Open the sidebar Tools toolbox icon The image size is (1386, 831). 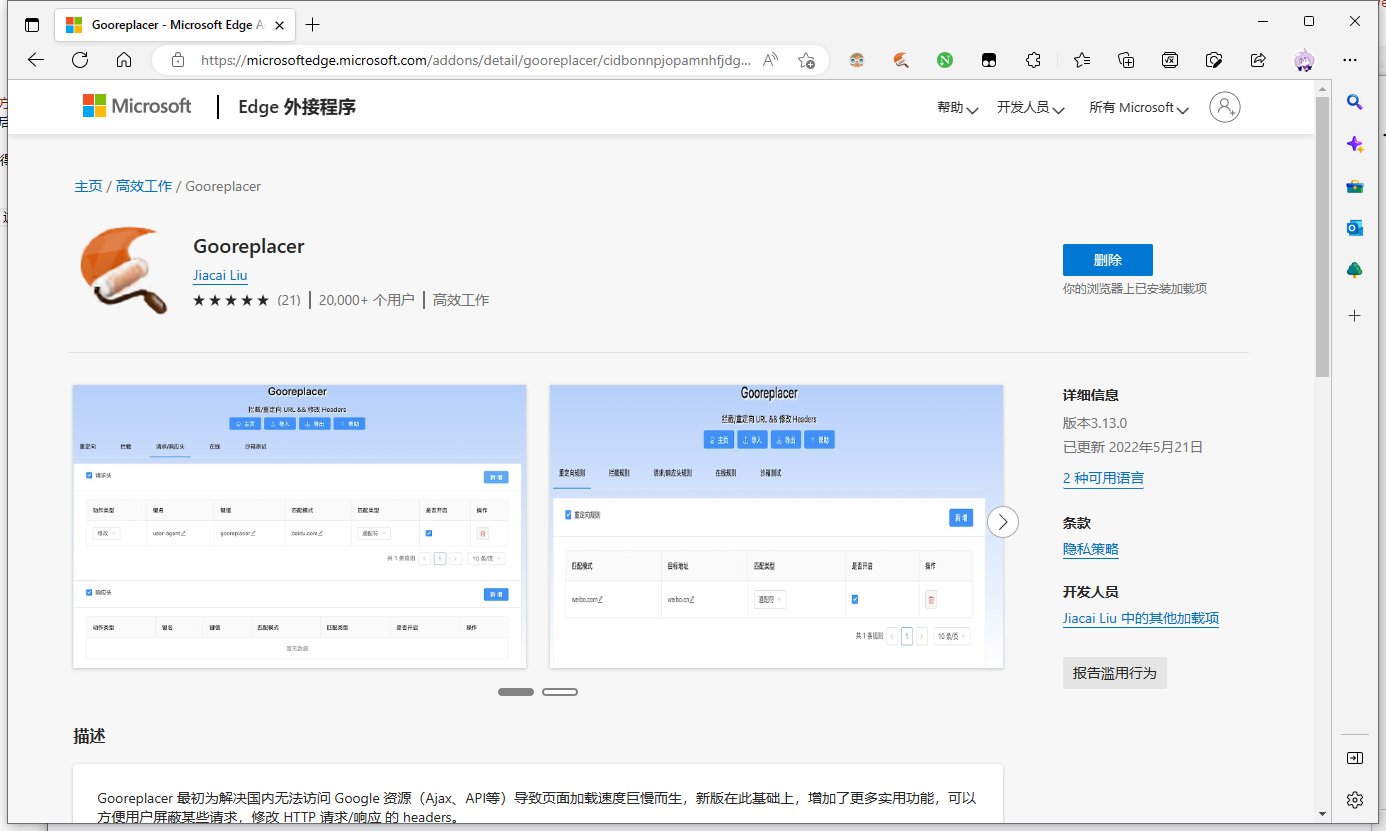(1354, 186)
